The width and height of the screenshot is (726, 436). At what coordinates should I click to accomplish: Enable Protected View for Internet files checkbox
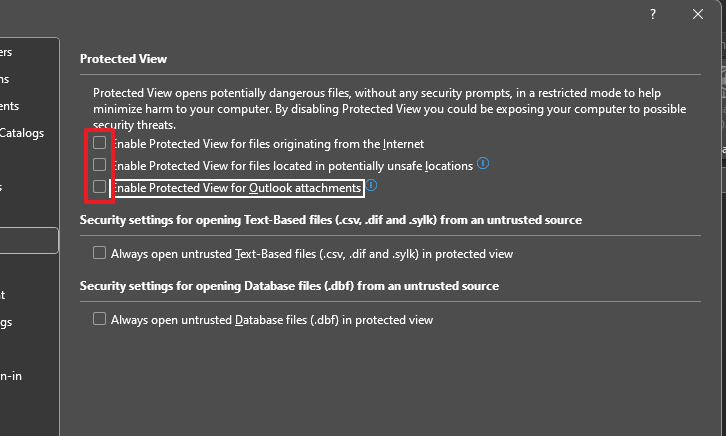click(x=99, y=143)
